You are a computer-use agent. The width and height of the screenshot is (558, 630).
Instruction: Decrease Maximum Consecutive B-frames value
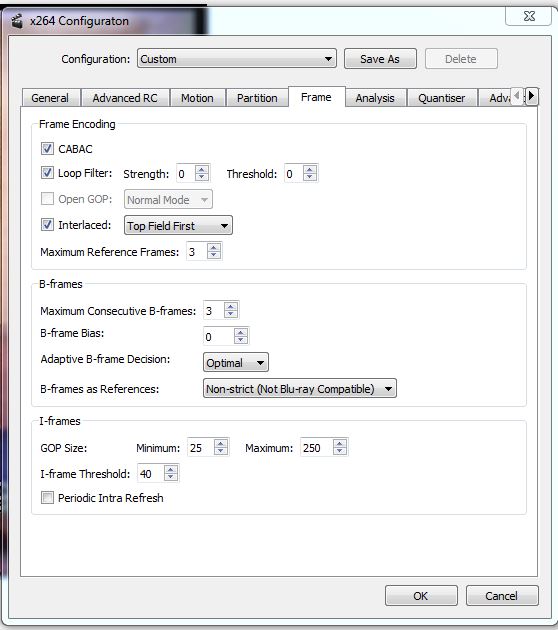(231, 314)
